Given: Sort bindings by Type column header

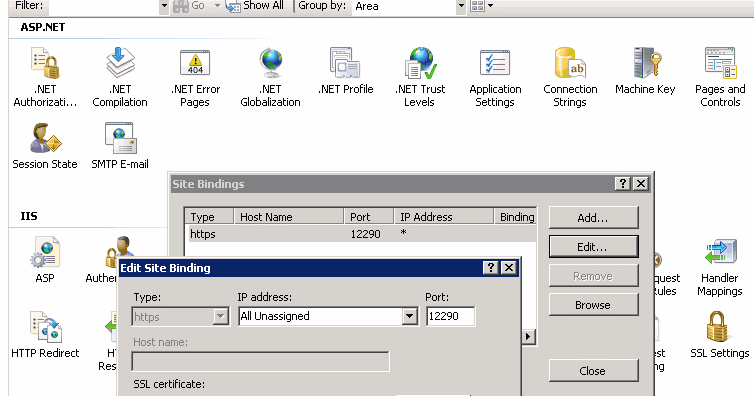Looking at the screenshot, I should [x=210, y=217].
